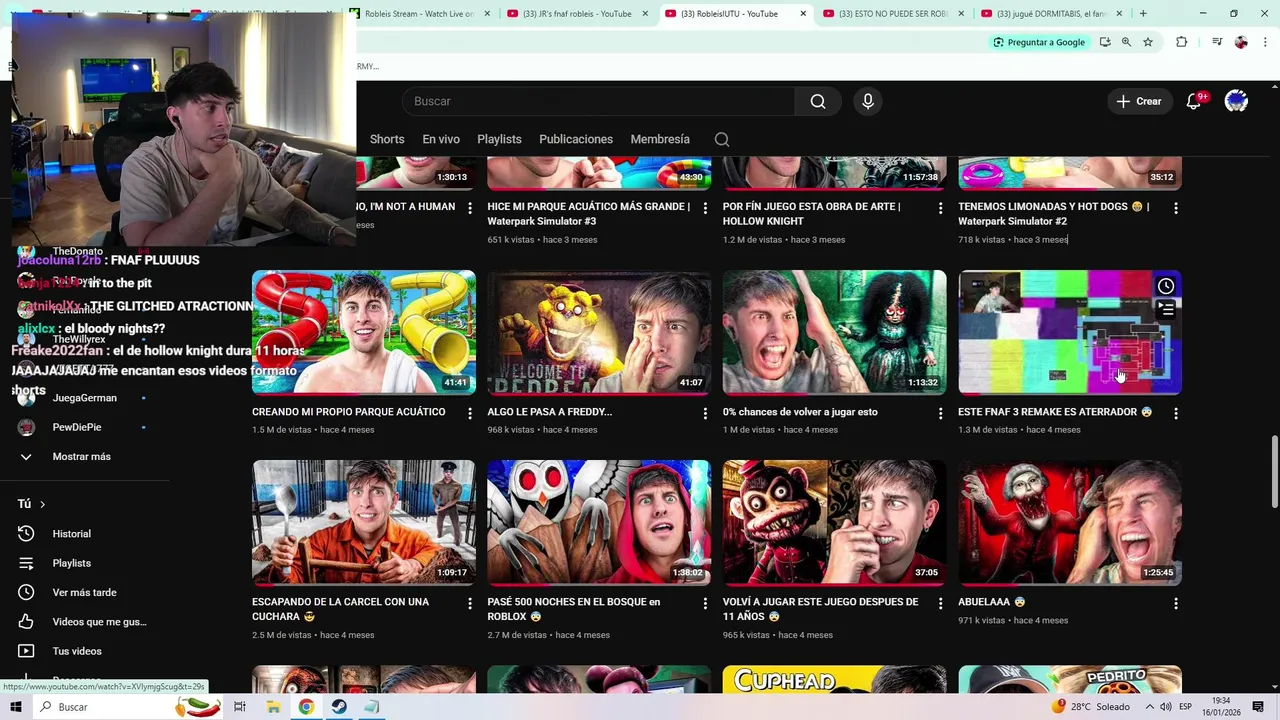Viewport: 1280px width, 720px height.
Task: Open options menu for ESTE FNAF 3 REMAKE
Action: [x=1176, y=413]
